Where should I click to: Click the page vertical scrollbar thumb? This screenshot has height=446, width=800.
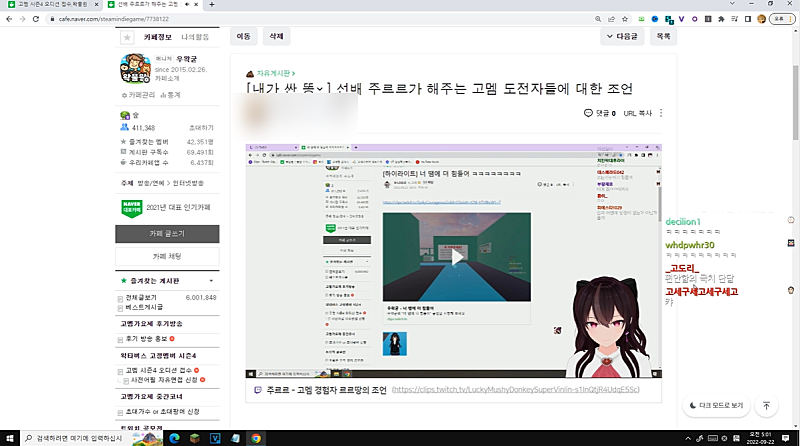click(x=795, y=102)
